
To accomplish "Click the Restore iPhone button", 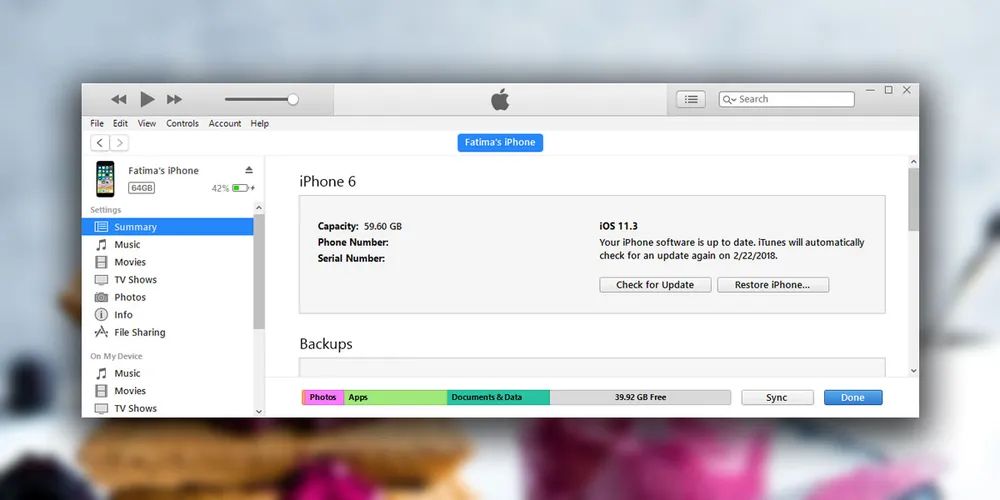I will 773,285.
